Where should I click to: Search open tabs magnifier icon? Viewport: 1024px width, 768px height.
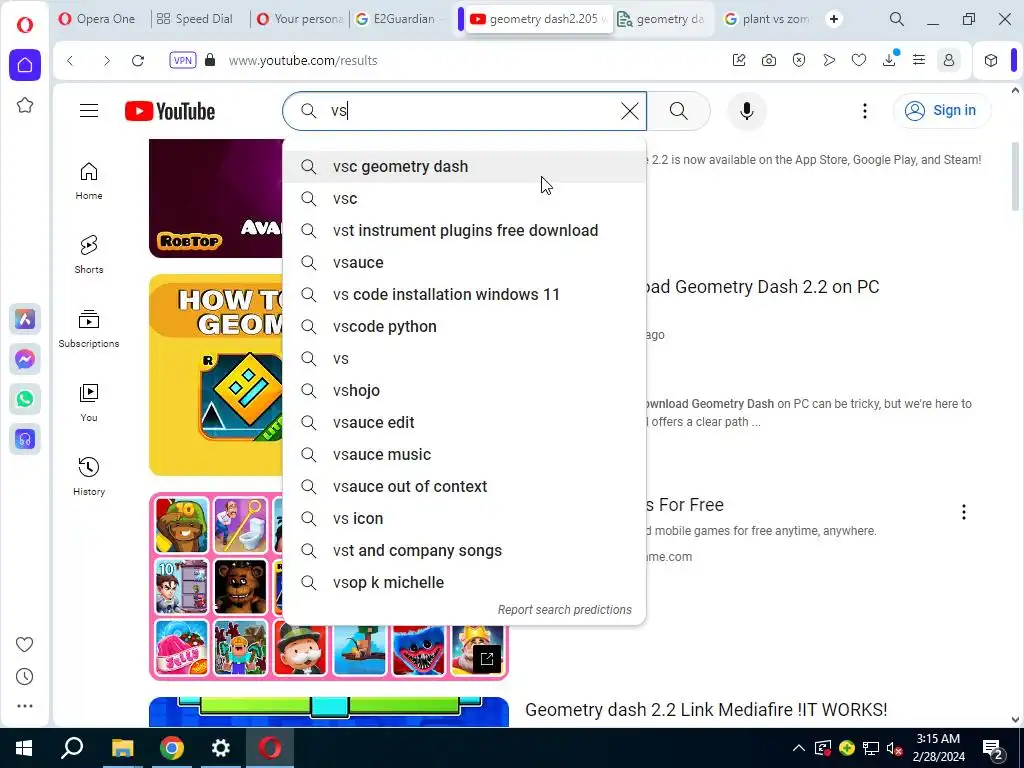[897, 20]
